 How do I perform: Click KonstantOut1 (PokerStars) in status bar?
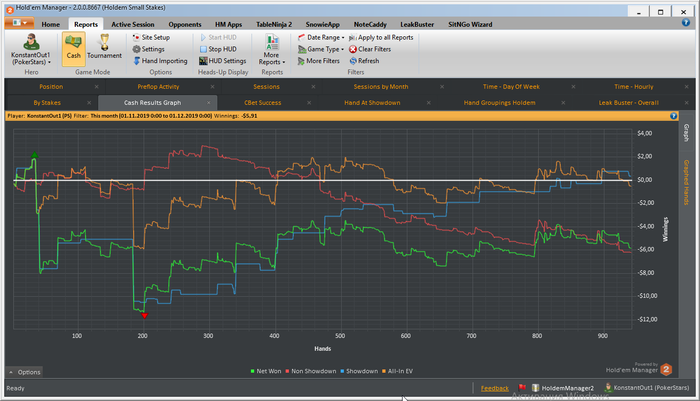[646, 388]
